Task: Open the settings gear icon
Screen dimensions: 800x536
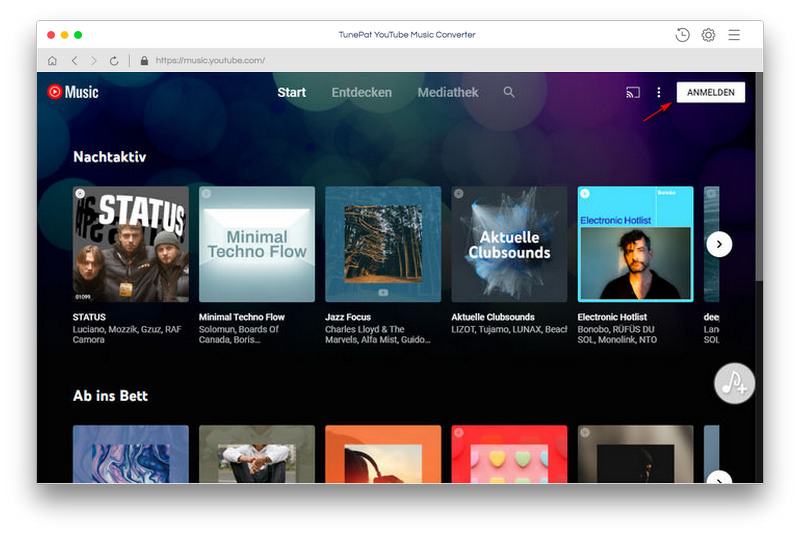Action: click(708, 35)
